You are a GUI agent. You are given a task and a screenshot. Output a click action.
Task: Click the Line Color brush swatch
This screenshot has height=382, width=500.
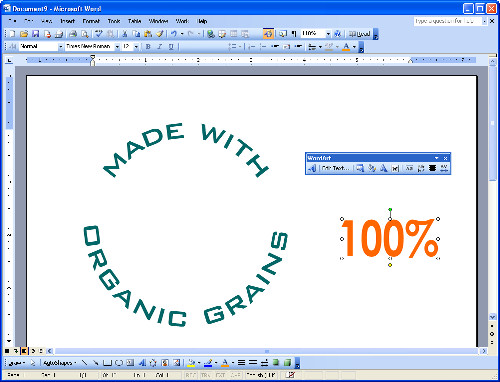click(208, 362)
